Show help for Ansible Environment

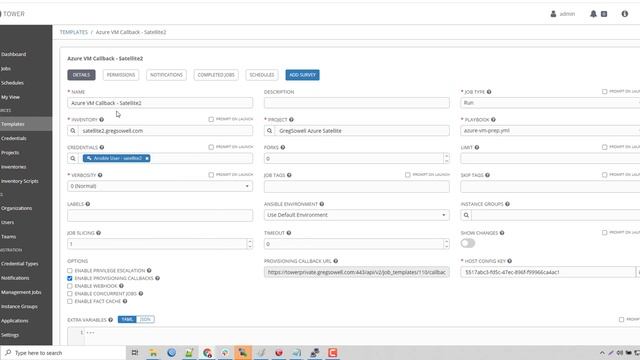coord(322,204)
